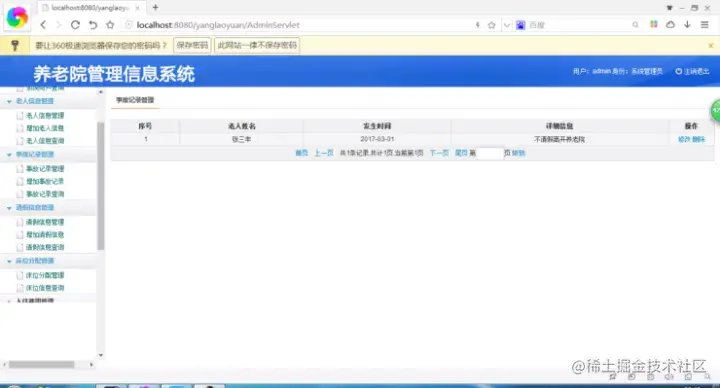This screenshot has width=720, height=388.
Task: Select the 事故记录管理 content tab above the table
Action: point(135,100)
